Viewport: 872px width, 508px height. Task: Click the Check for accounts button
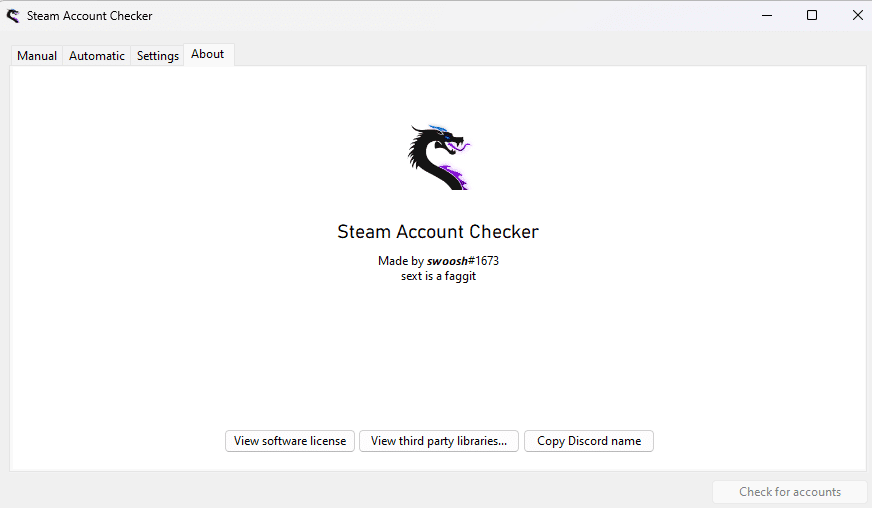point(790,492)
